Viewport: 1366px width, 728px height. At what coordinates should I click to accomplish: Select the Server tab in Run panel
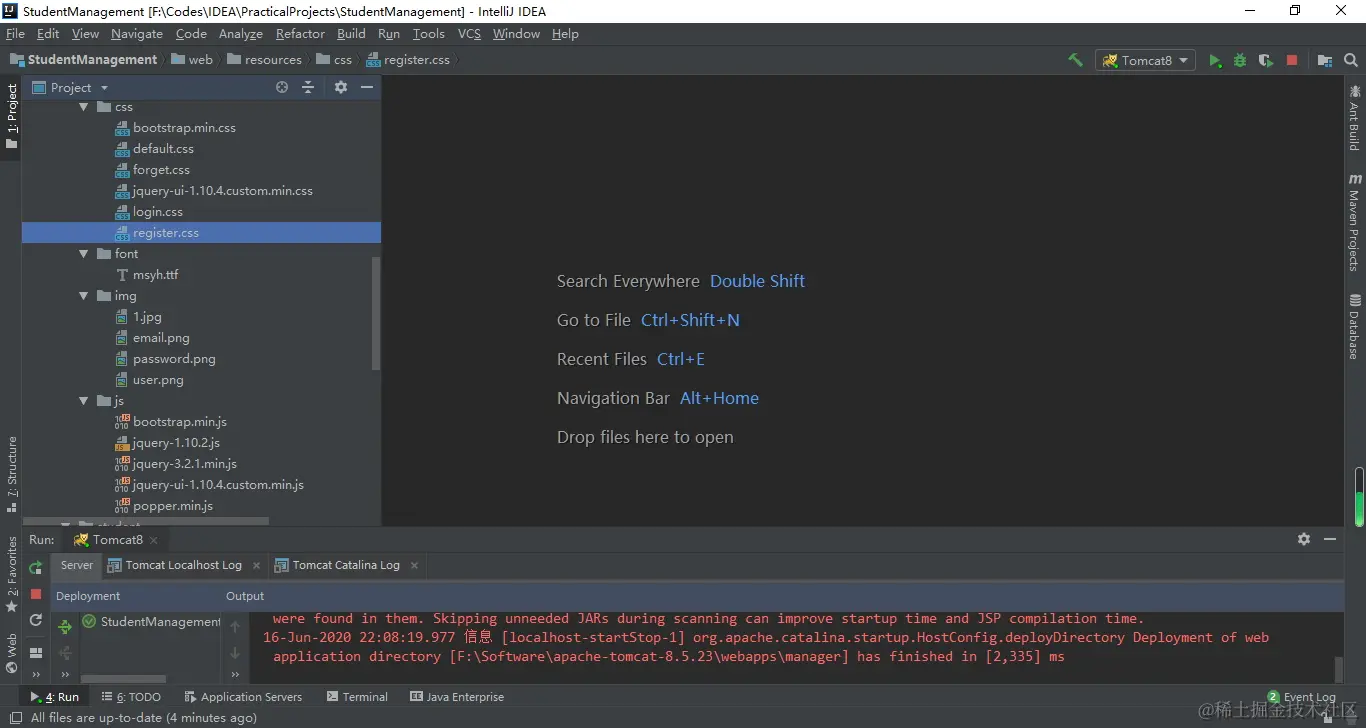77,565
